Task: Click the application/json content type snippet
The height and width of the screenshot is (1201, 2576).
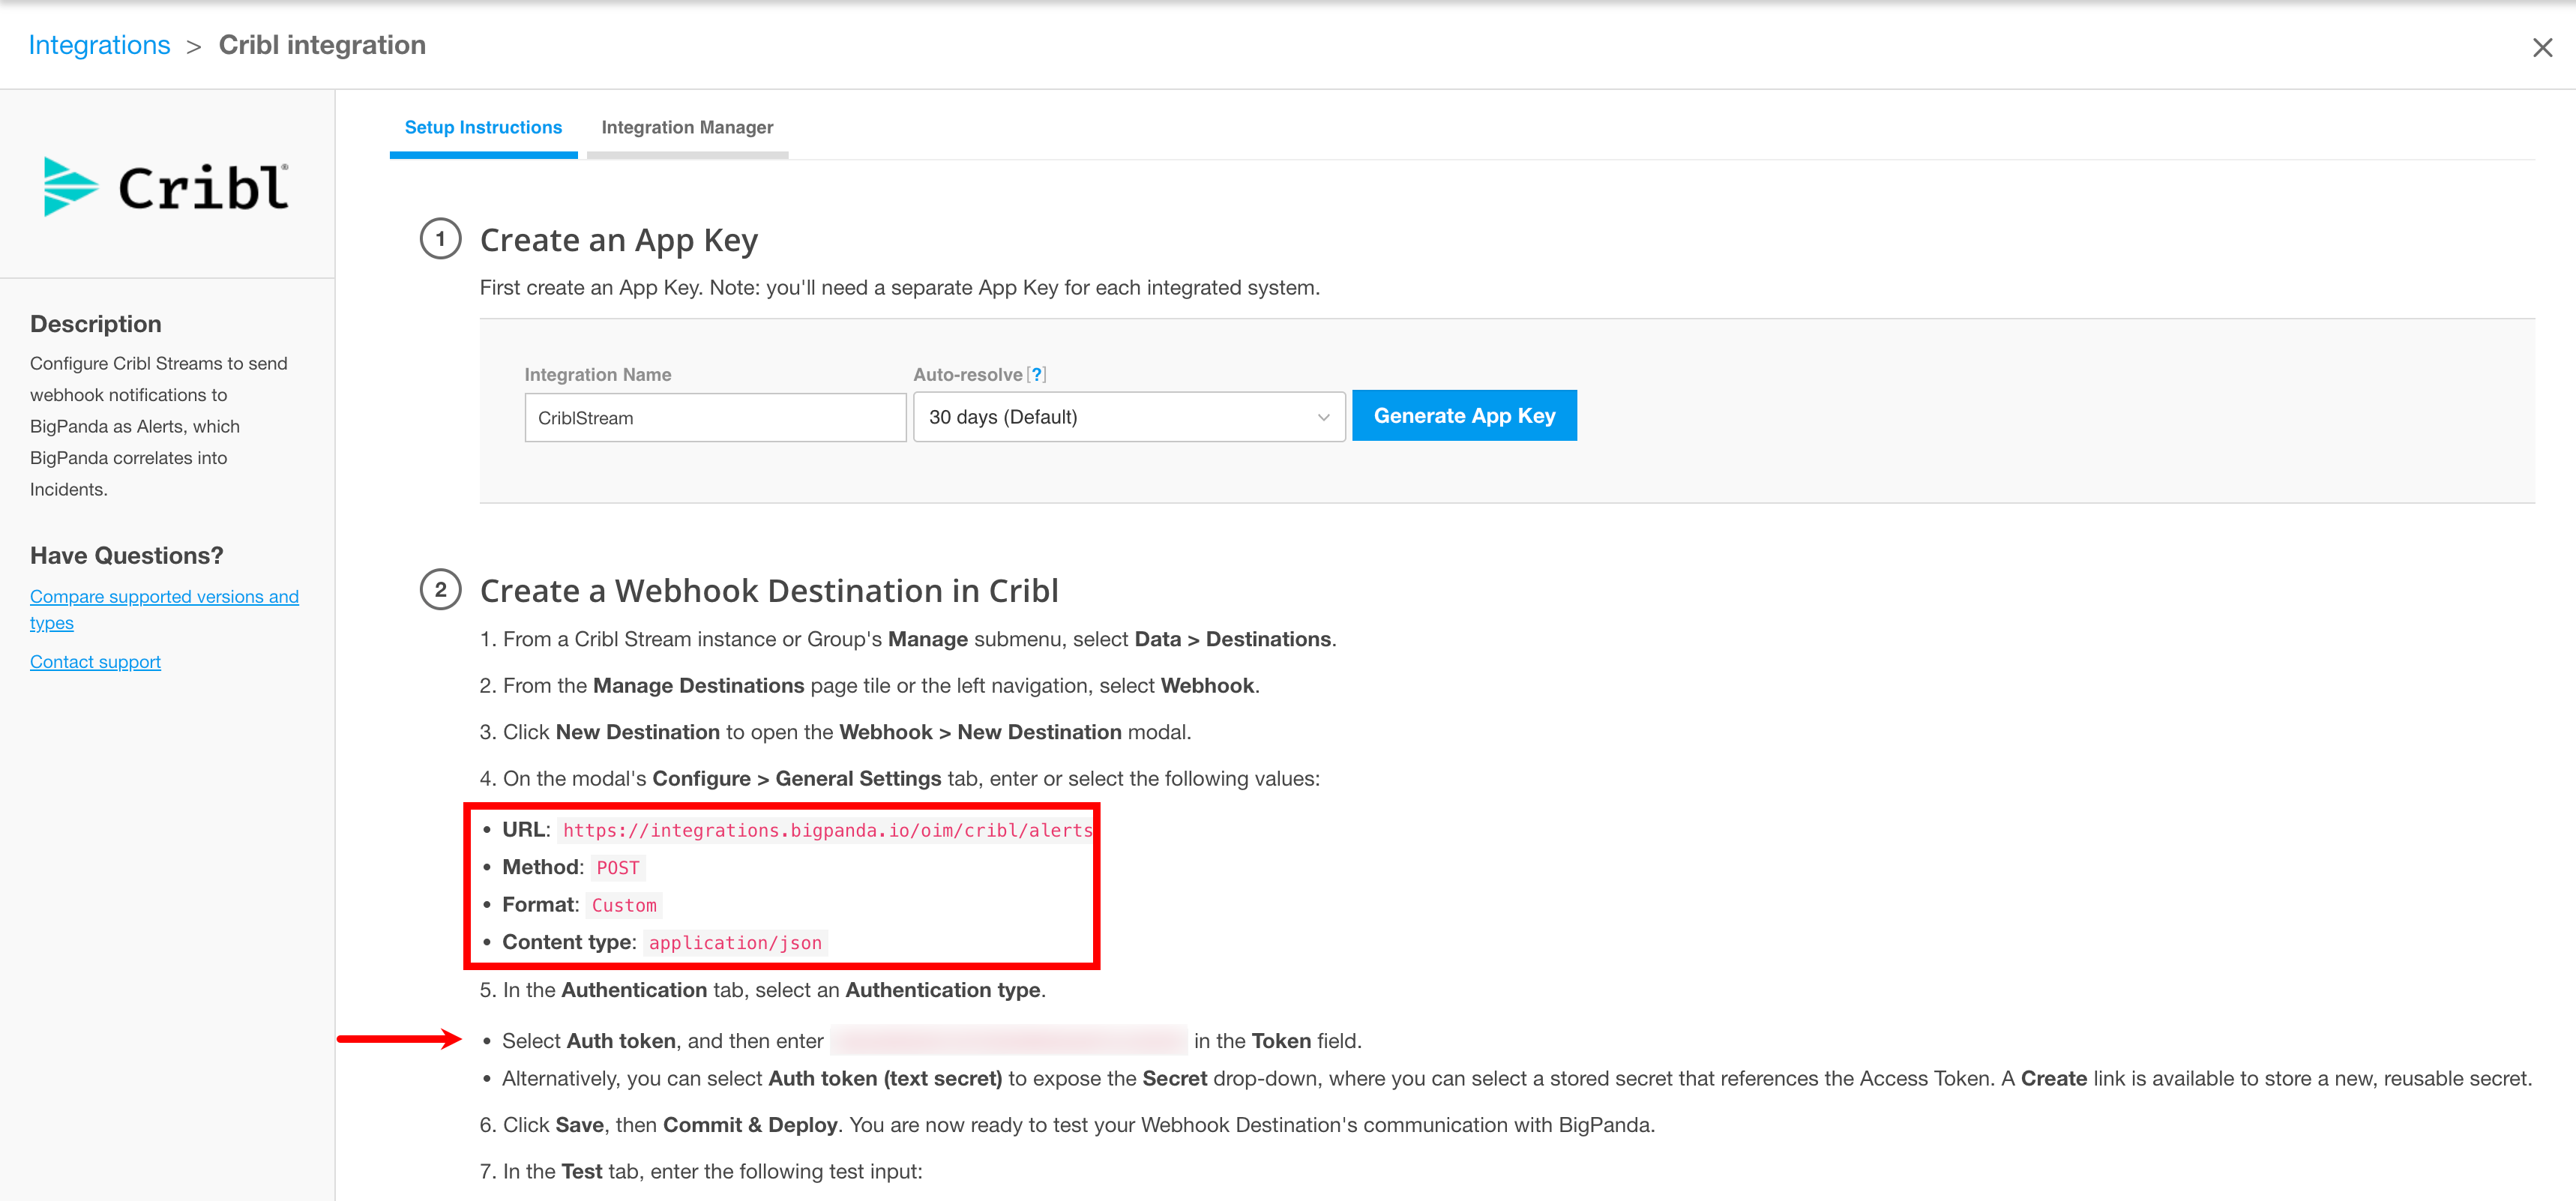Action: [735, 941]
